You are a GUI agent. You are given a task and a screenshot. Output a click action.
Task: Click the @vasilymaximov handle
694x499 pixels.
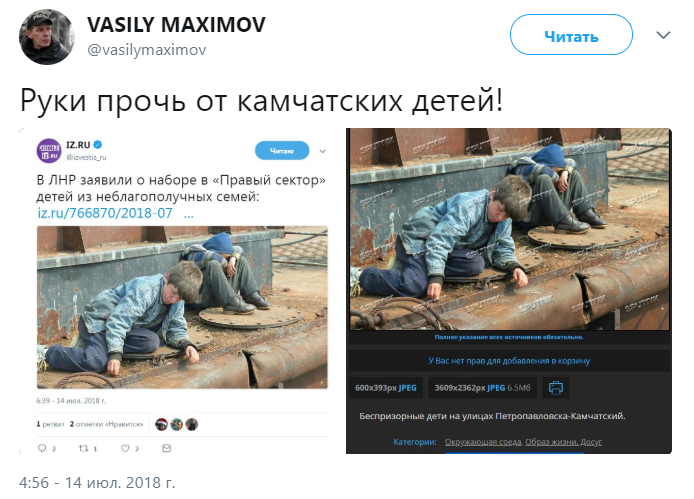coord(147,50)
